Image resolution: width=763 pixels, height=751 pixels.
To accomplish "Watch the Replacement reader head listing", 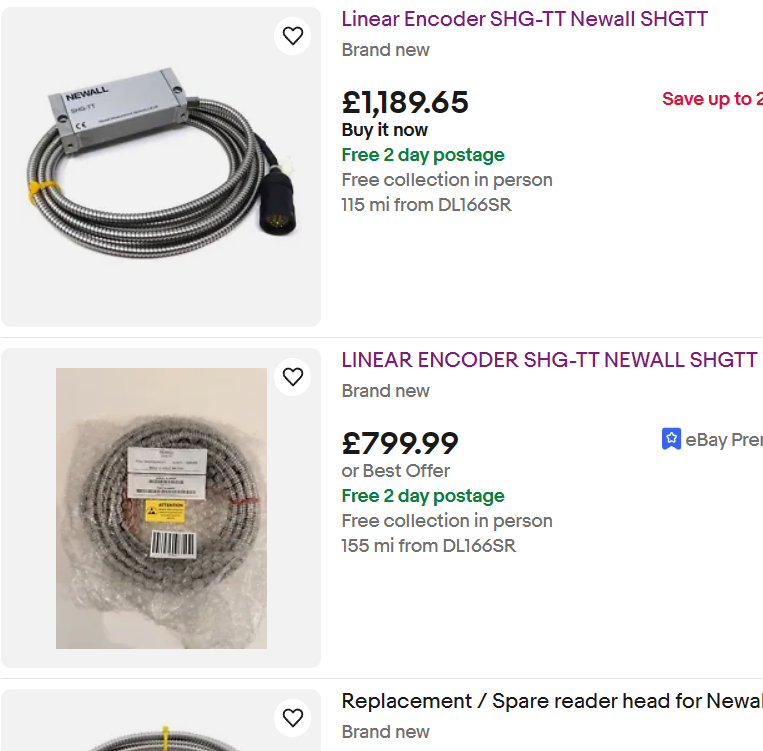I will tap(292, 717).
